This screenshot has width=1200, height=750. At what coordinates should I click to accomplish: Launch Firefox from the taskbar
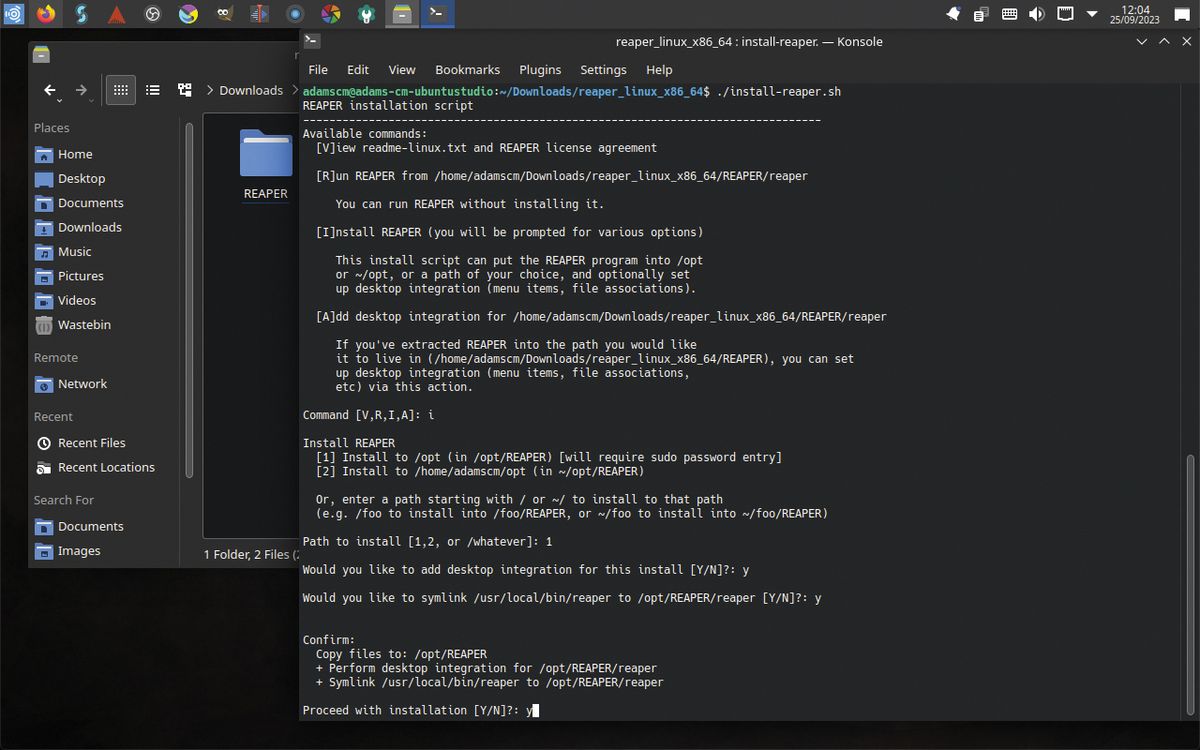47,14
